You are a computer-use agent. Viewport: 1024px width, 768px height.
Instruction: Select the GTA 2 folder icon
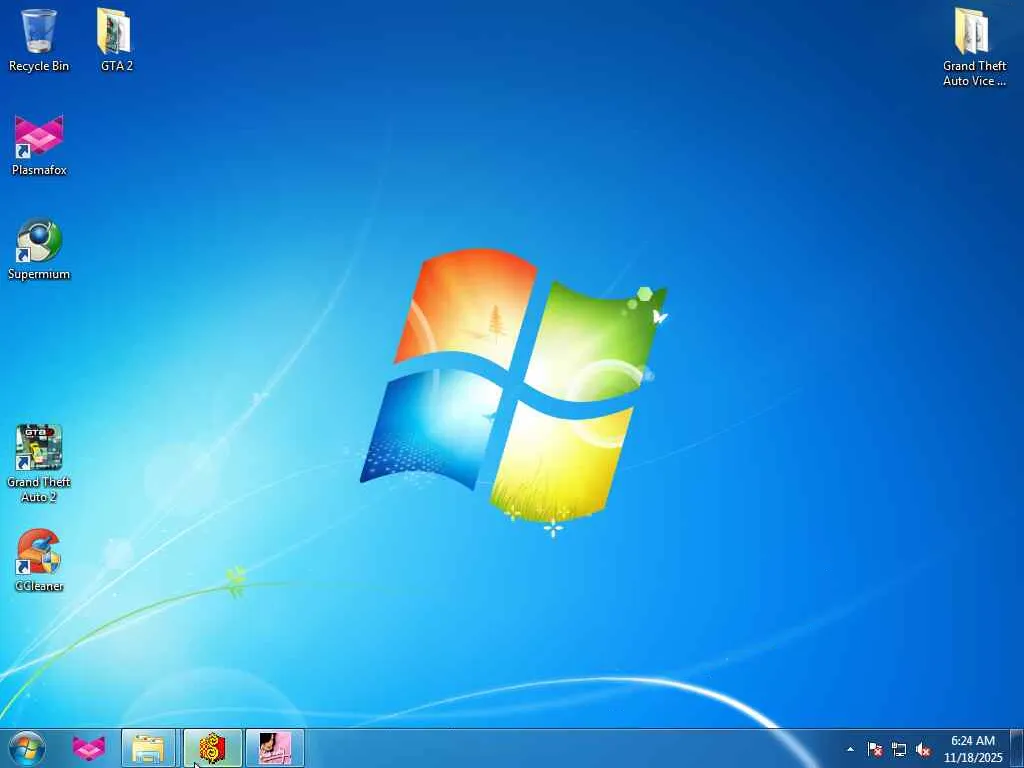pos(116,39)
